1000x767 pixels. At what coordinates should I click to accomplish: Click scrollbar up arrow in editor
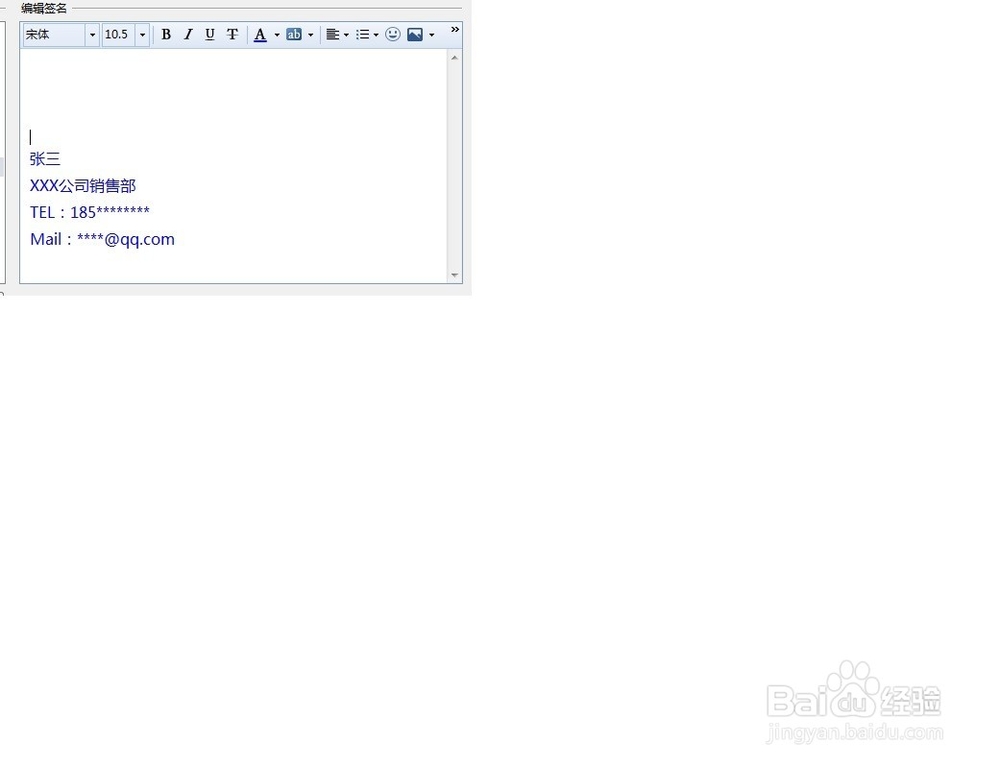point(455,57)
